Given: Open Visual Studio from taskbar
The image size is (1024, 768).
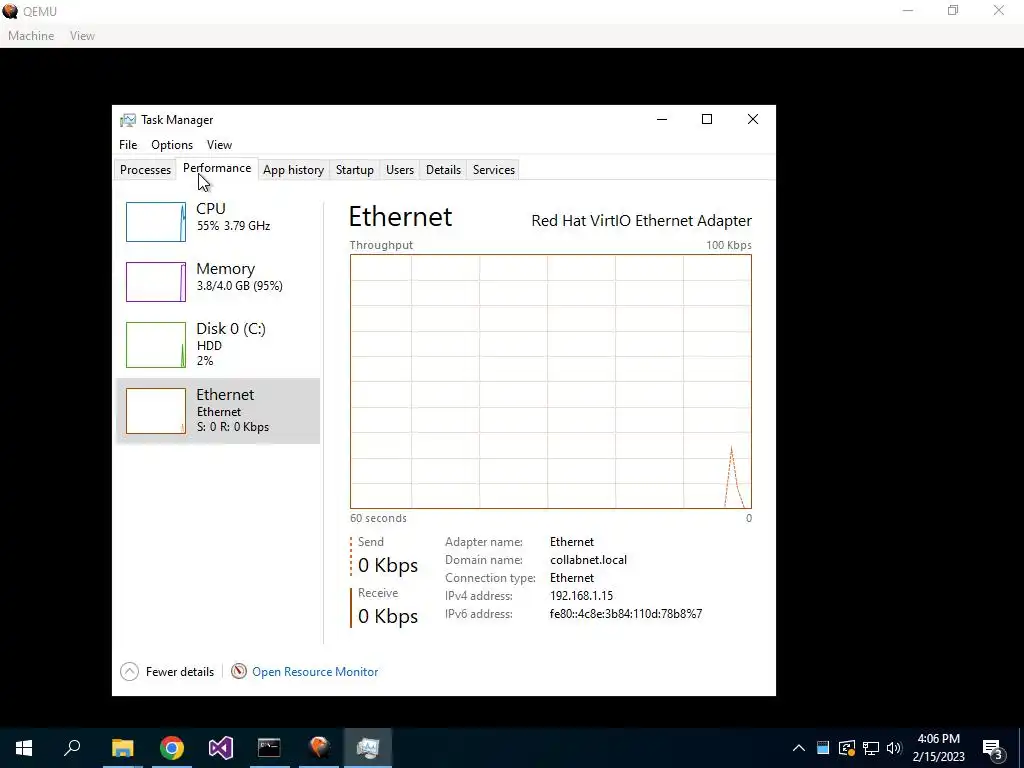Looking at the screenshot, I should tap(221, 748).
